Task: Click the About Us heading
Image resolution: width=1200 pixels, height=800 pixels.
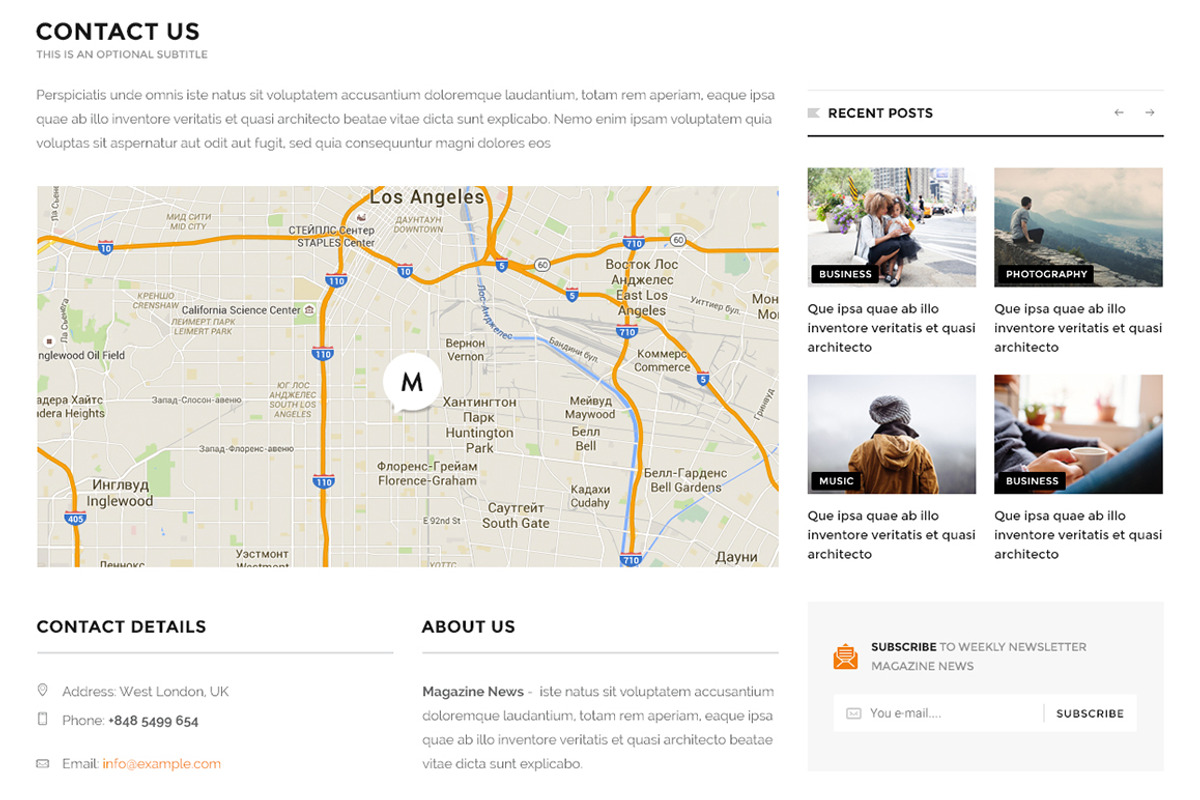Action: (468, 627)
